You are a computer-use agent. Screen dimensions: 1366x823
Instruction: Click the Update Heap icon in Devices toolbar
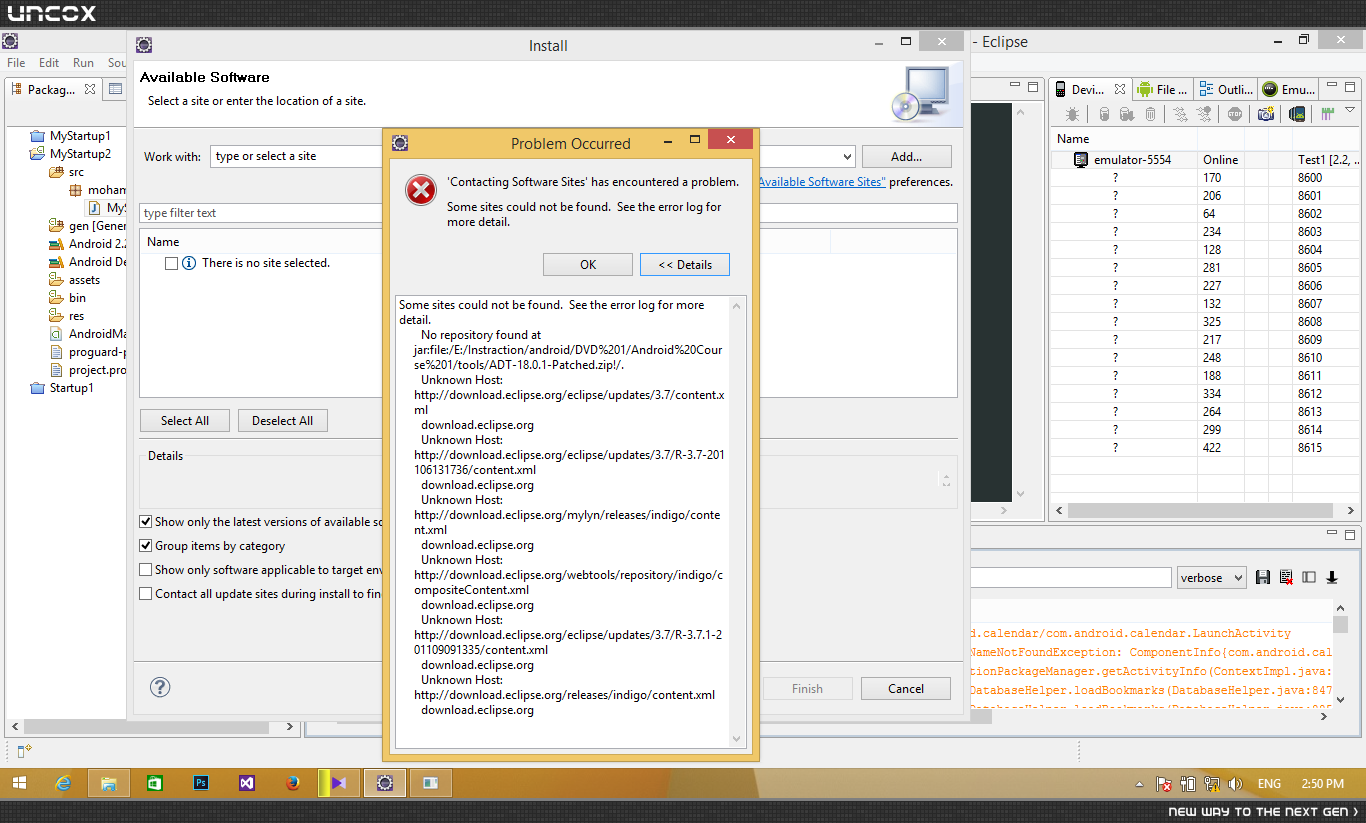(x=1104, y=114)
